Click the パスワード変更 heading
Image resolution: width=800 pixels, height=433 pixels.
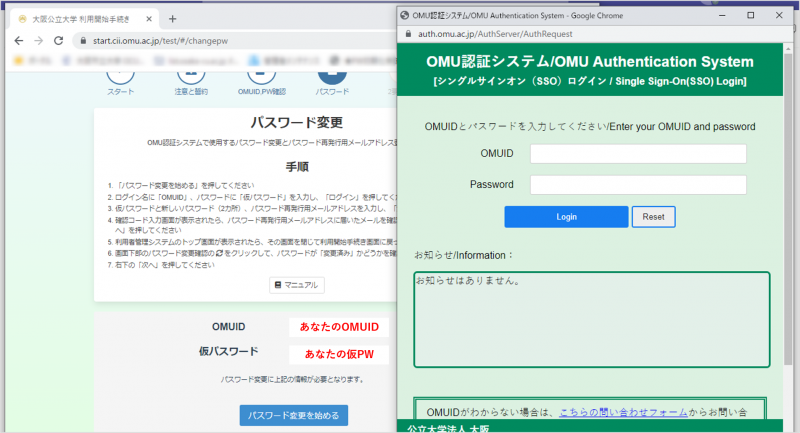[296, 122]
